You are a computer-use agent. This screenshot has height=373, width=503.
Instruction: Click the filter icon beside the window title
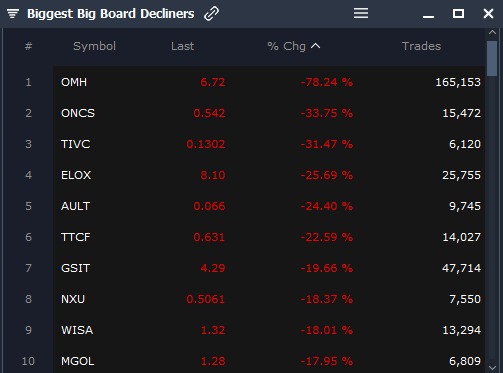point(13,14)
